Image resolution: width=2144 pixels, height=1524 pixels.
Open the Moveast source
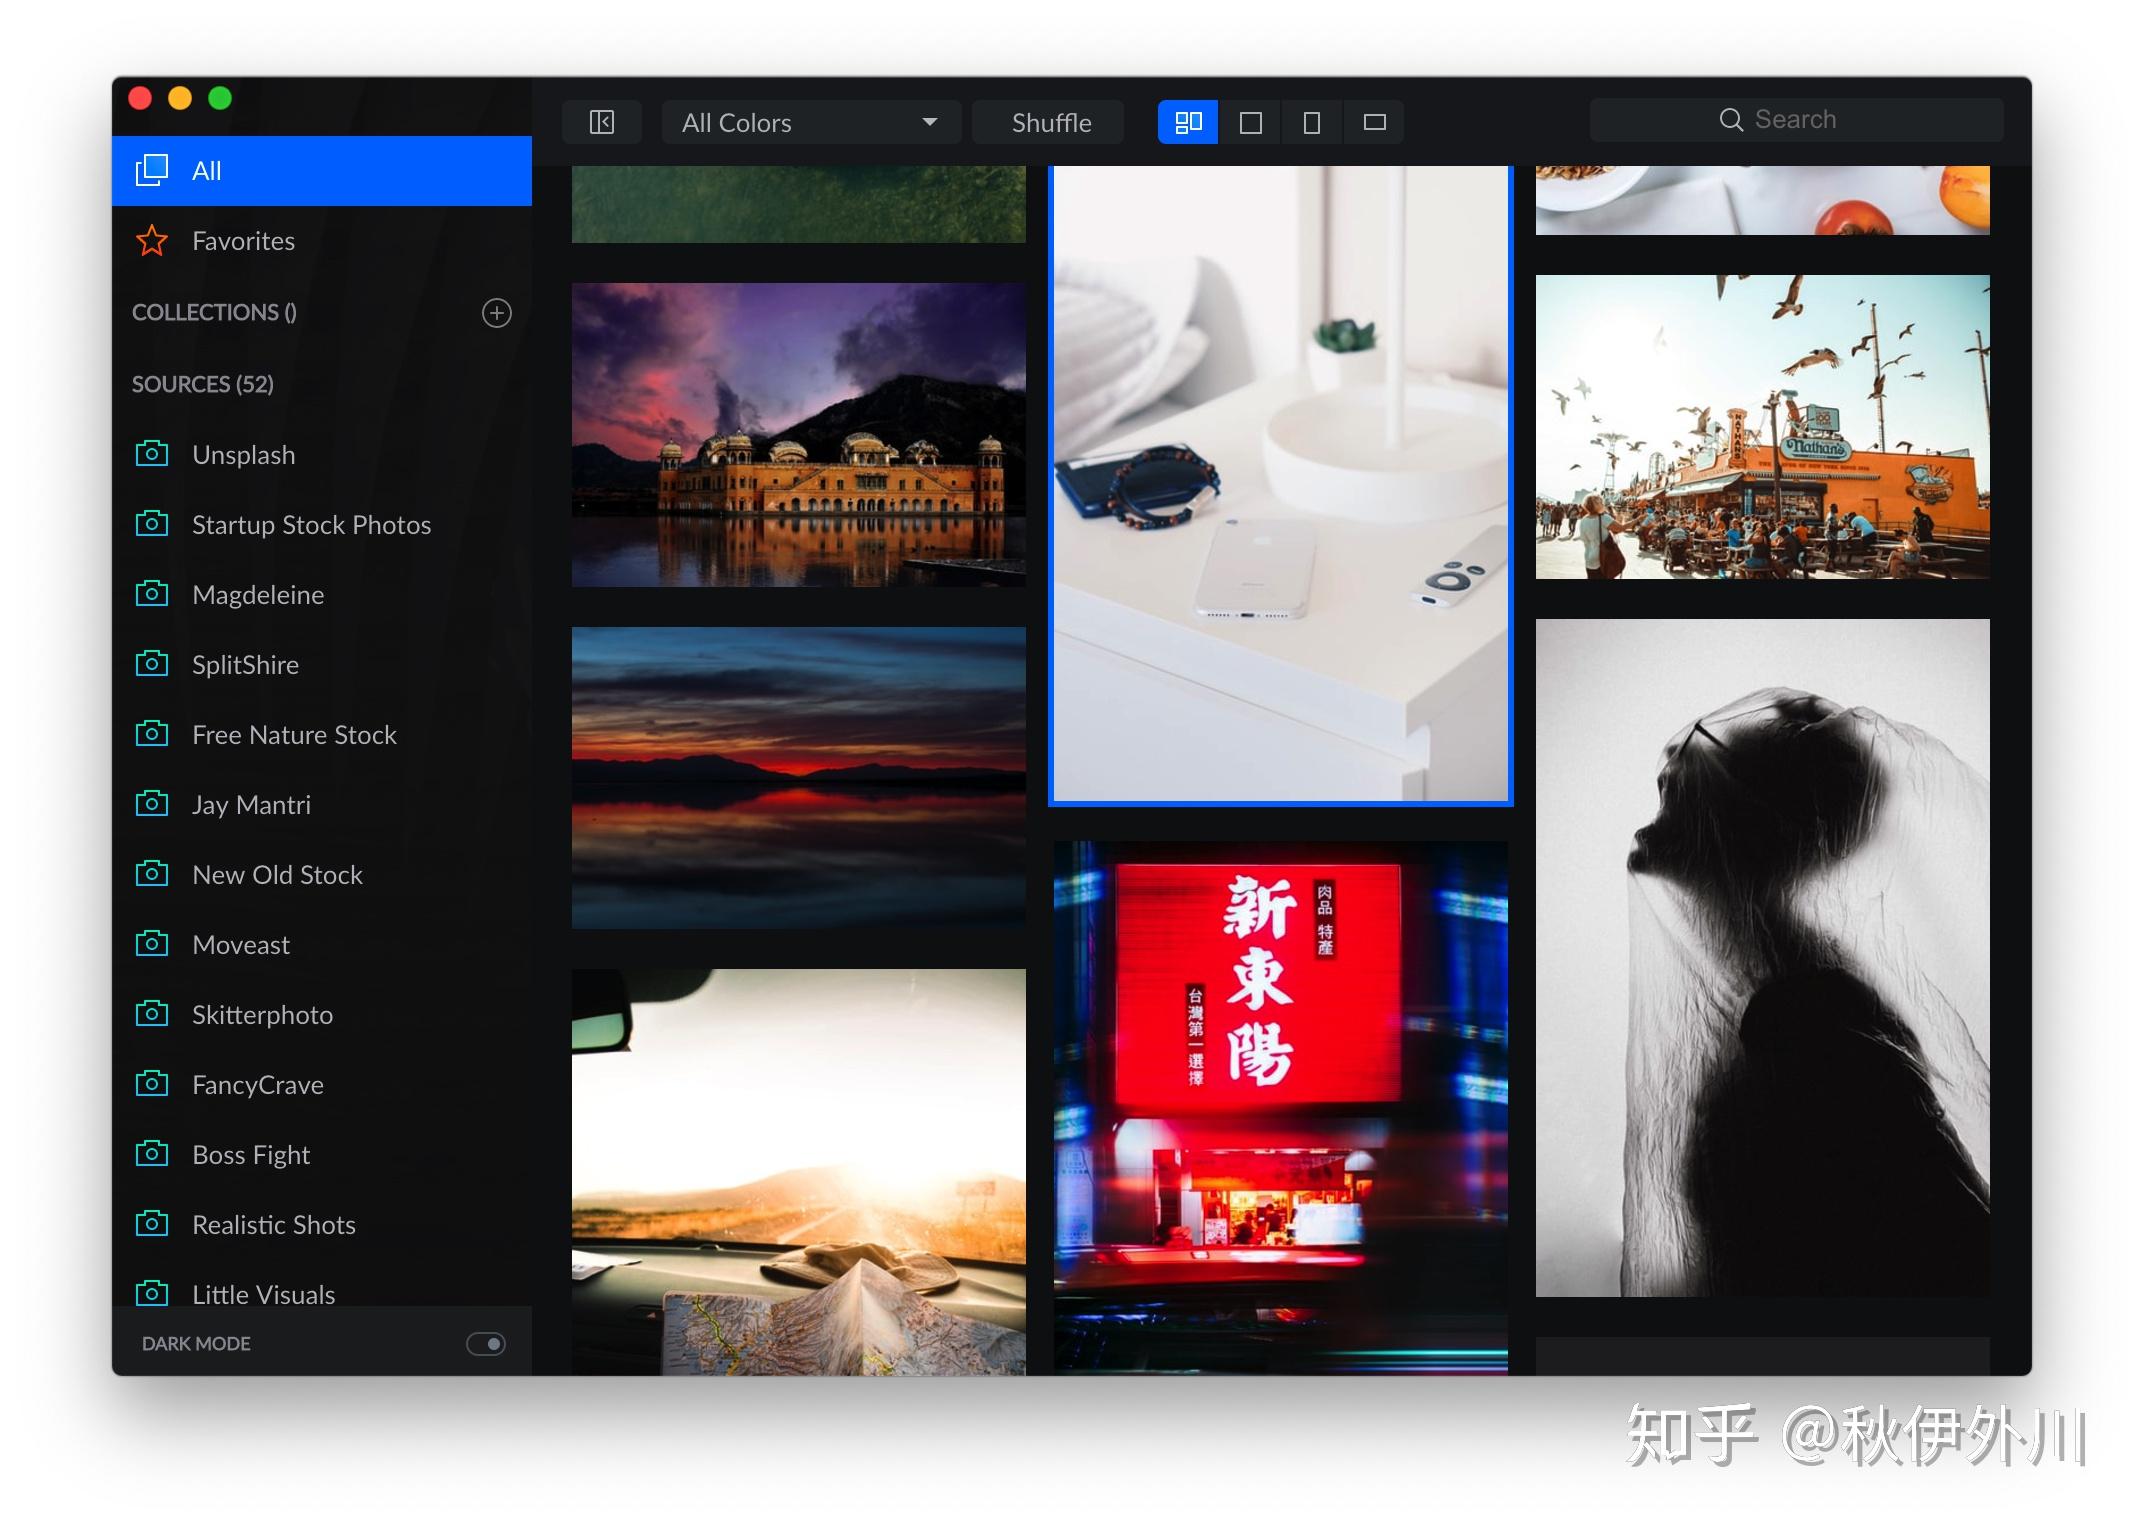322,945
